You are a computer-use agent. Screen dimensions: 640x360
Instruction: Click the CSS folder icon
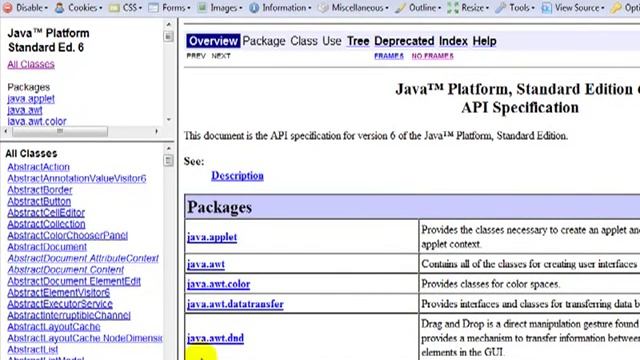coord(114,8)
